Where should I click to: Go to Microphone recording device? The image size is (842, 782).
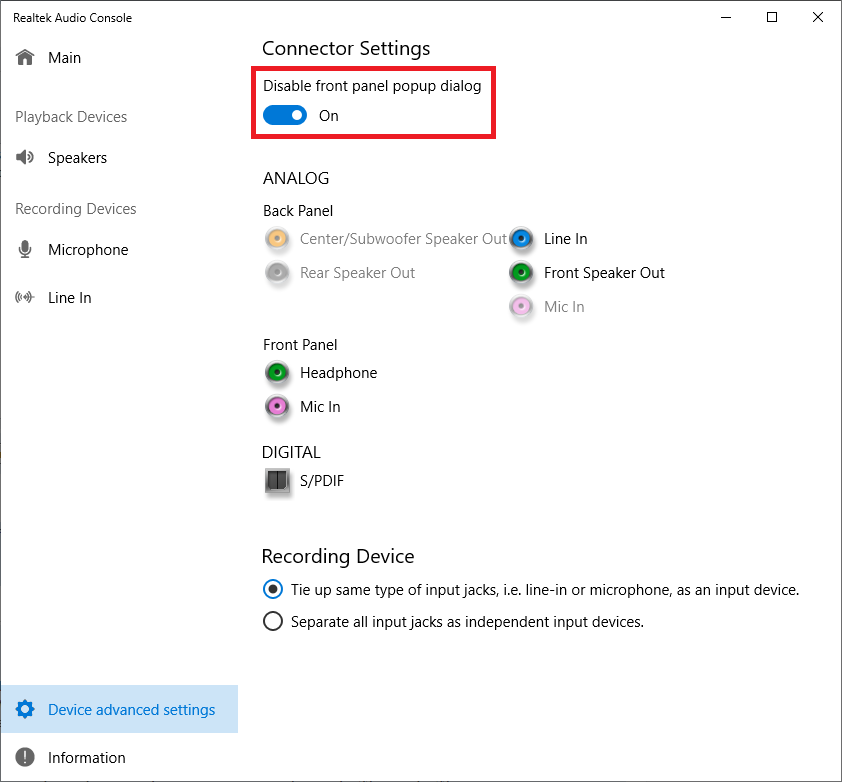(87, 250)
